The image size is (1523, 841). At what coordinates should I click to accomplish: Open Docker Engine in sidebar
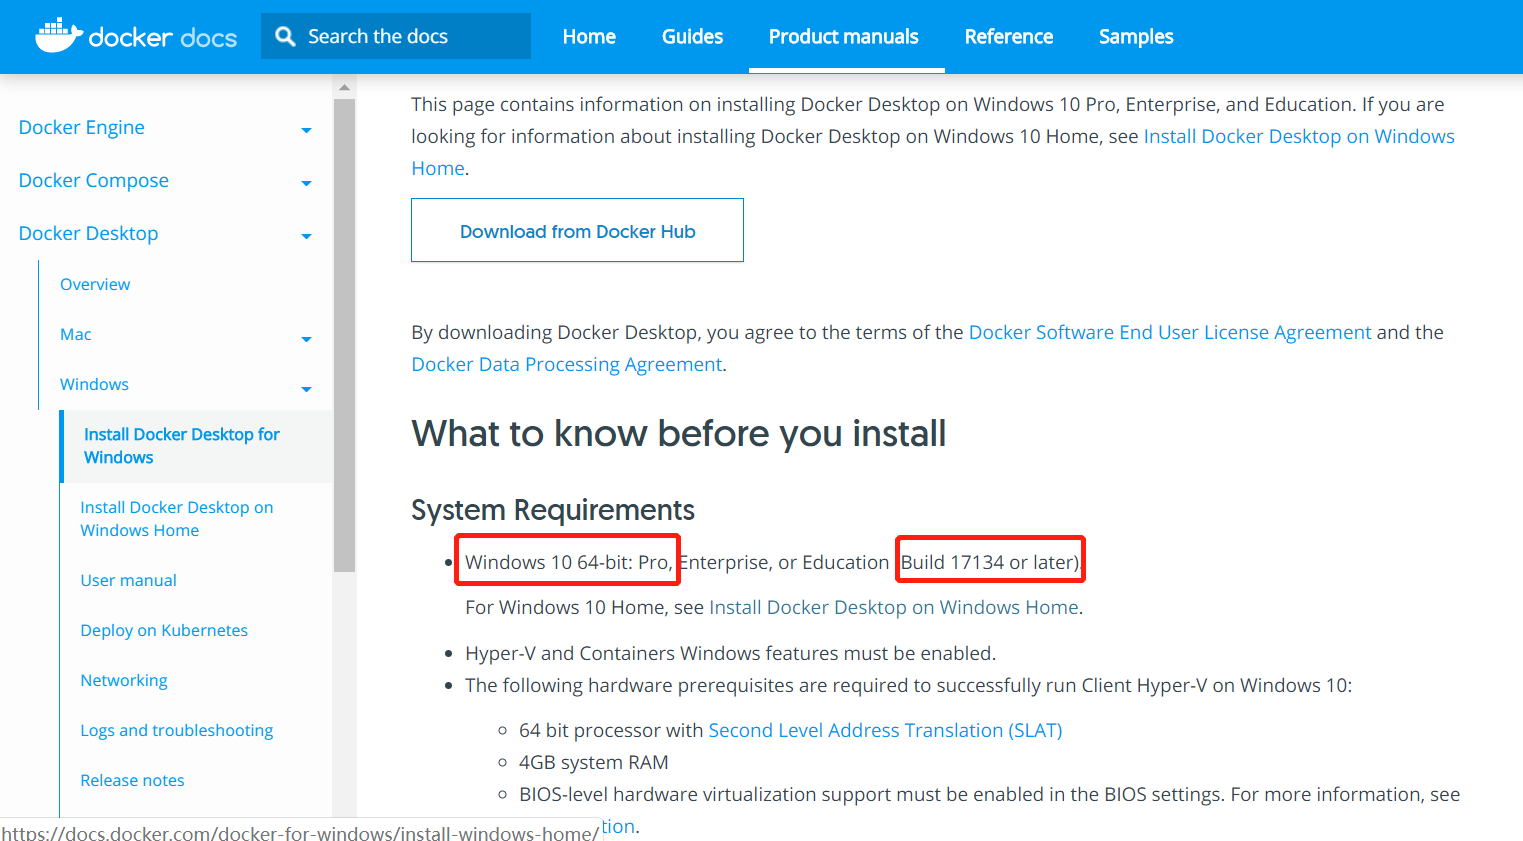pyautogui.click(x=82, y=127)
